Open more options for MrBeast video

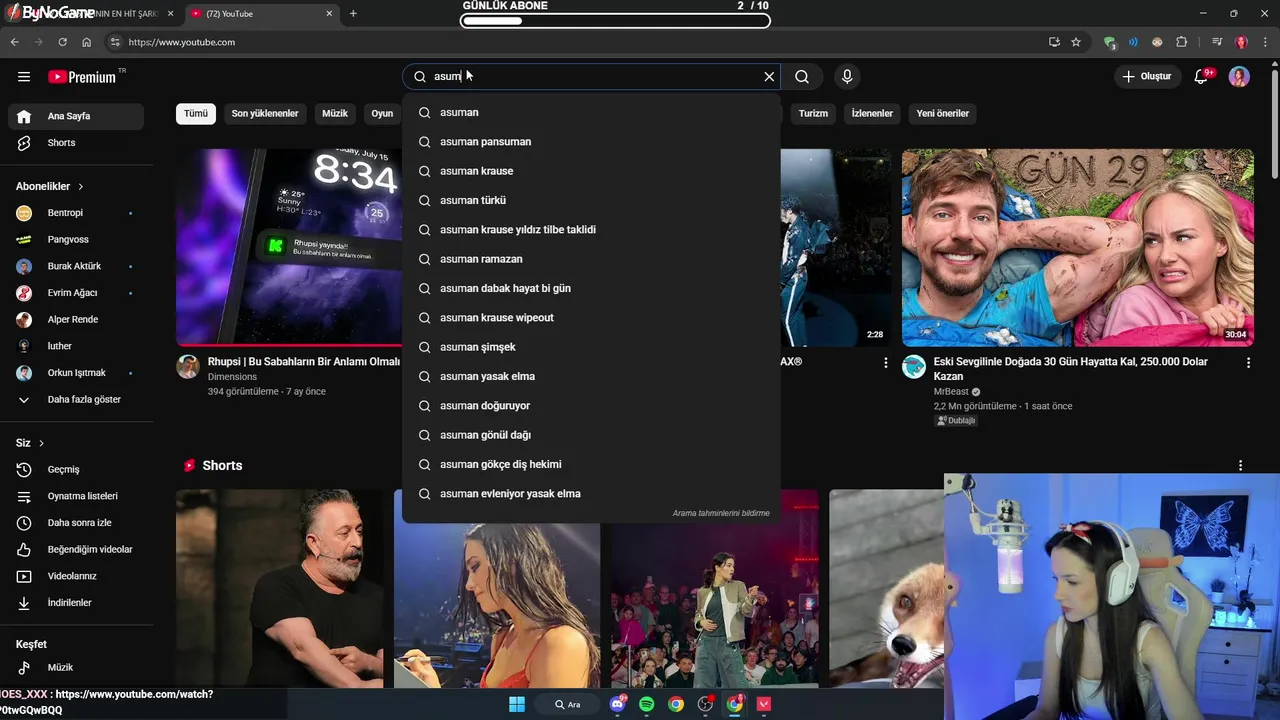tap(1247, 363)
